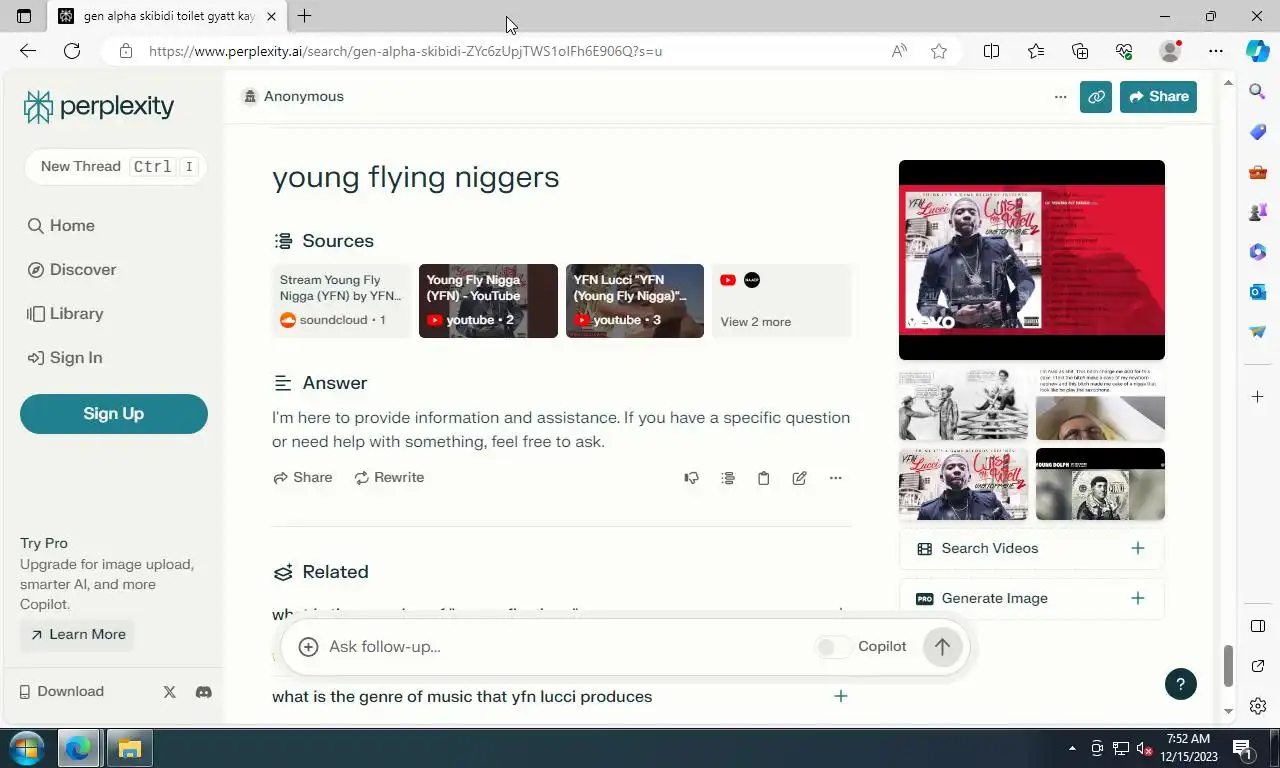Start a New Thread
Screen dimensions: 1280x768
point(116,167)
